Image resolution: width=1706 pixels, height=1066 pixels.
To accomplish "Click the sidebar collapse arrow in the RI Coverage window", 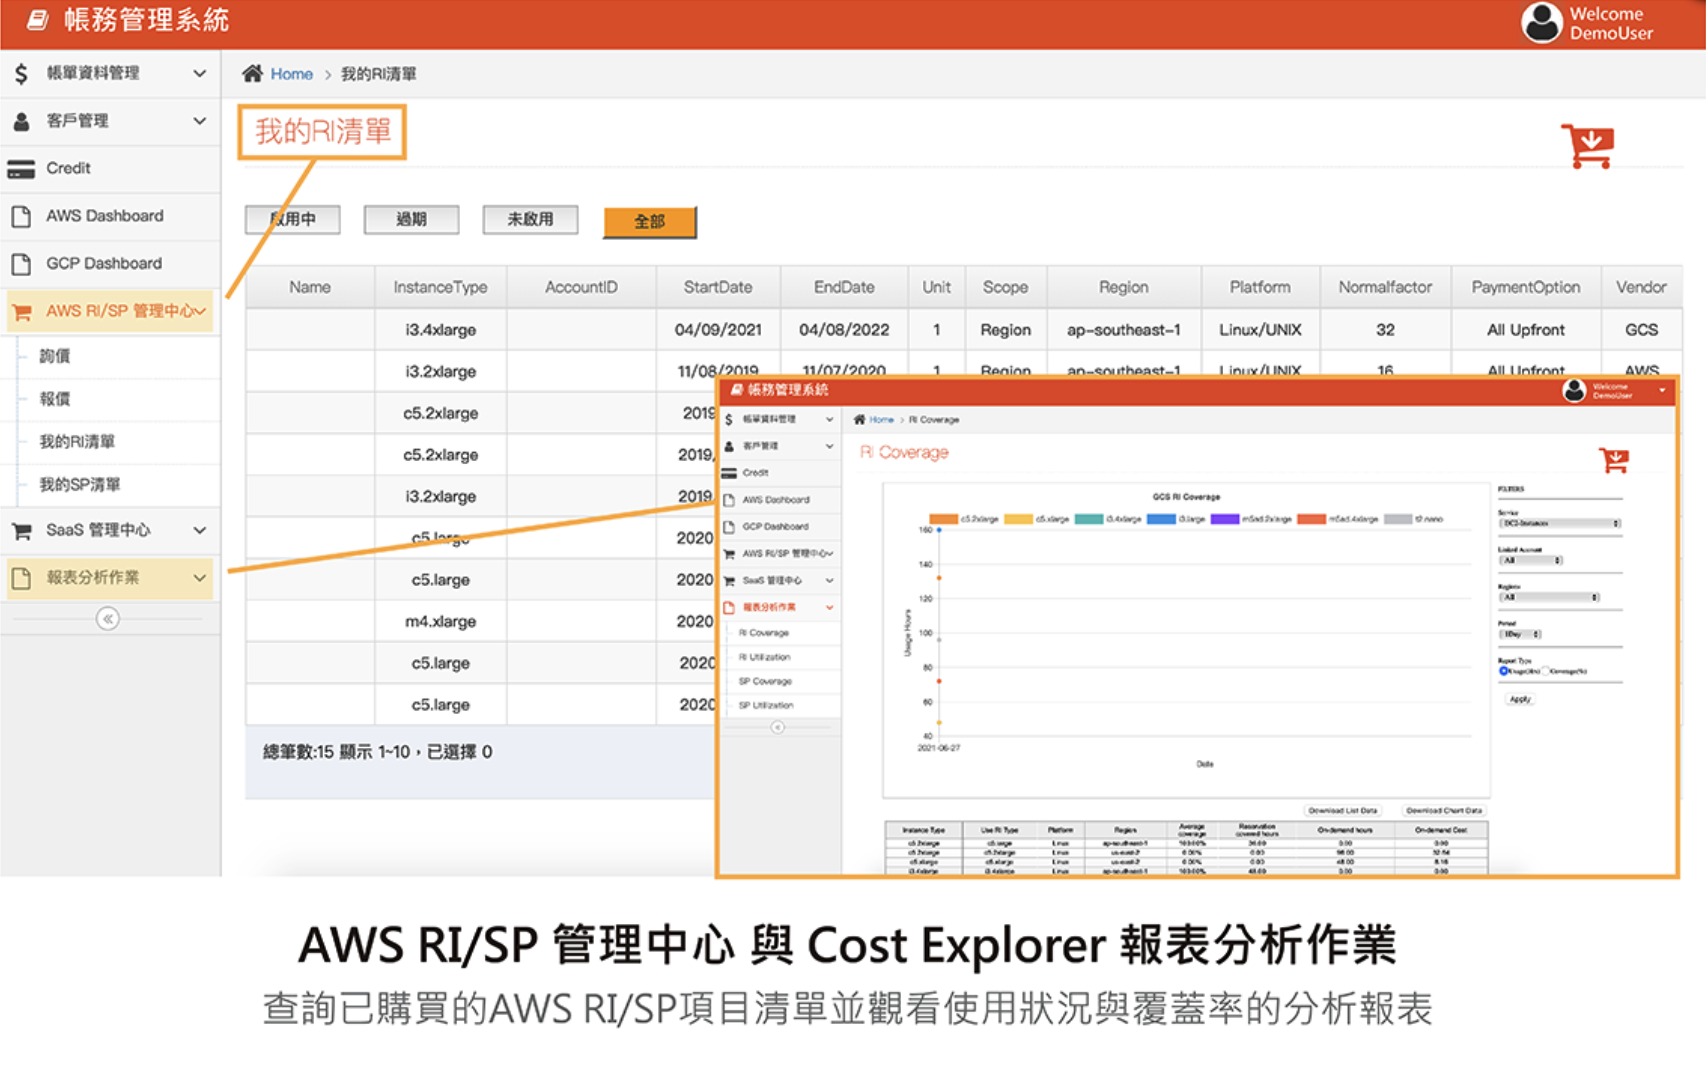I will [x=778, y=727].
